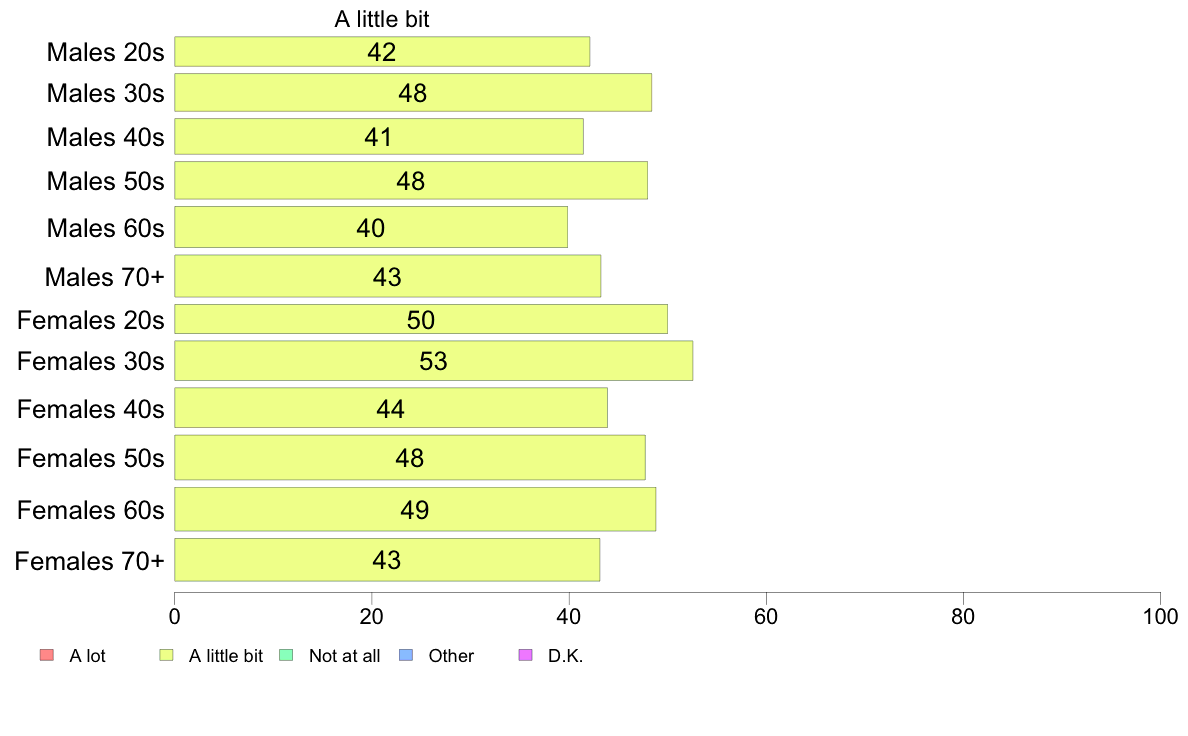Click the magenta 'D.K.' legend swatch
This screenshot has height=736, width=1188.
point(525,655)
